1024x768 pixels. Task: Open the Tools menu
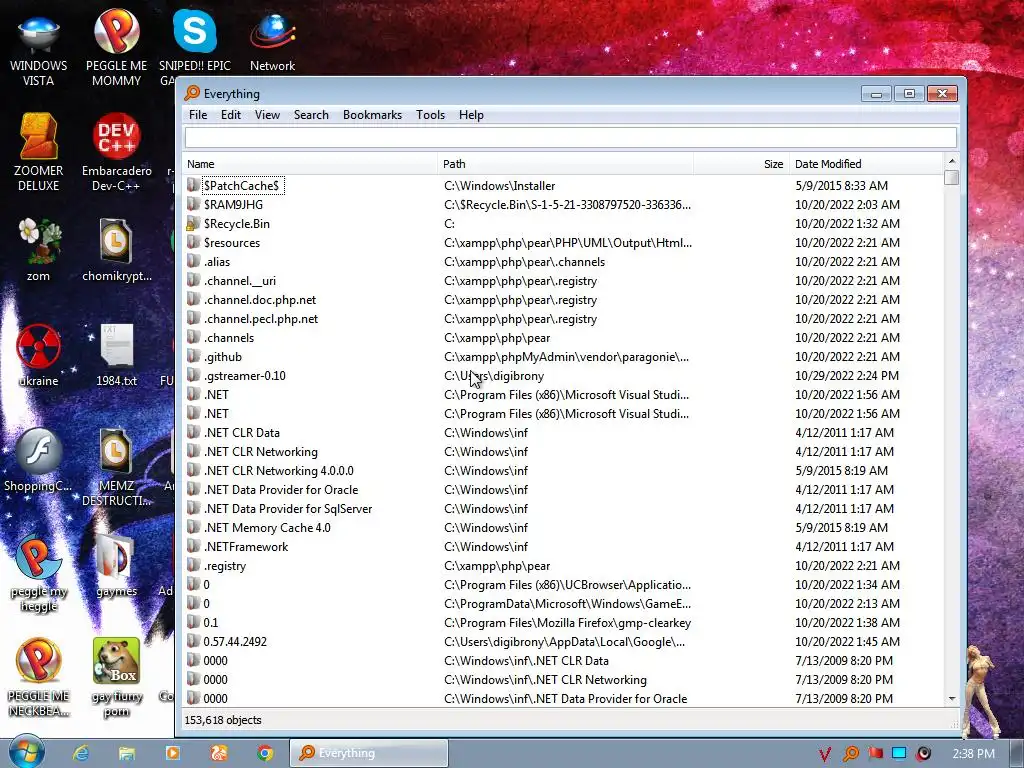pyautogui.click(x=430, y=115)
